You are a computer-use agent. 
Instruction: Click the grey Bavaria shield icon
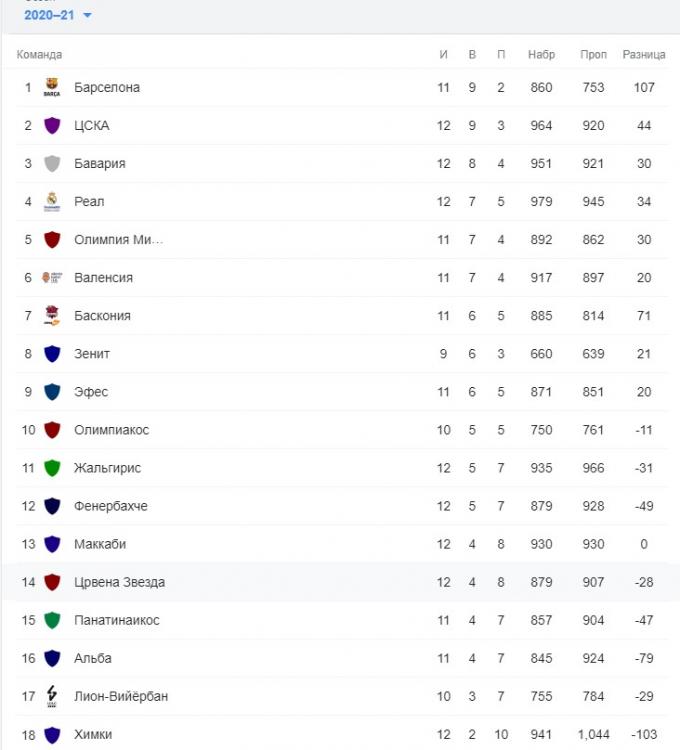tap(52, 163)
